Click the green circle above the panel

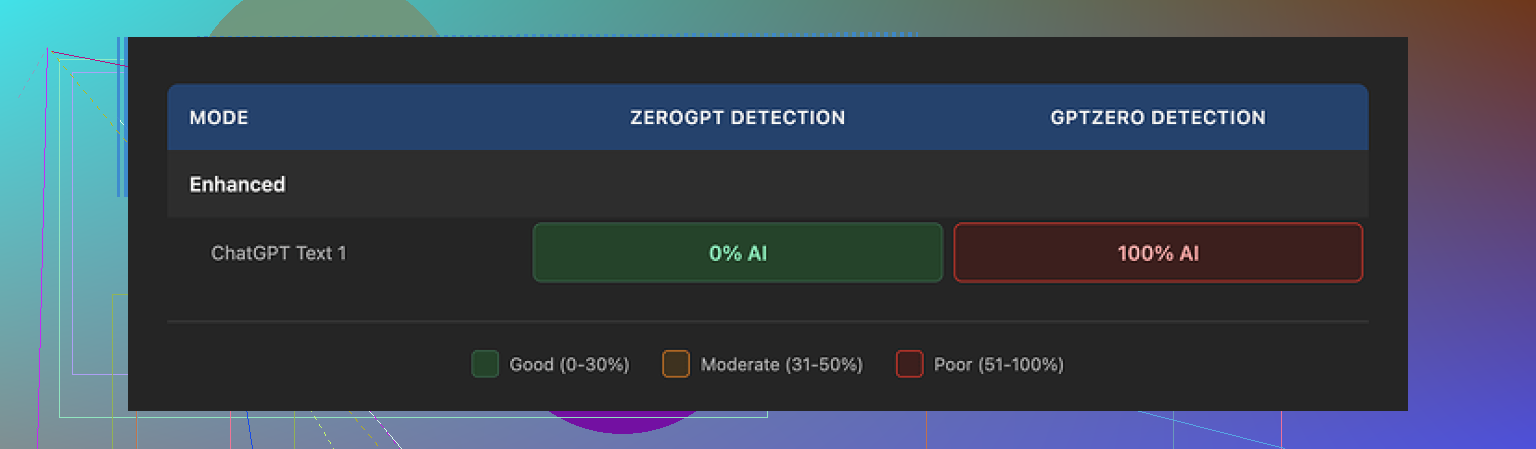click(320, 18)
